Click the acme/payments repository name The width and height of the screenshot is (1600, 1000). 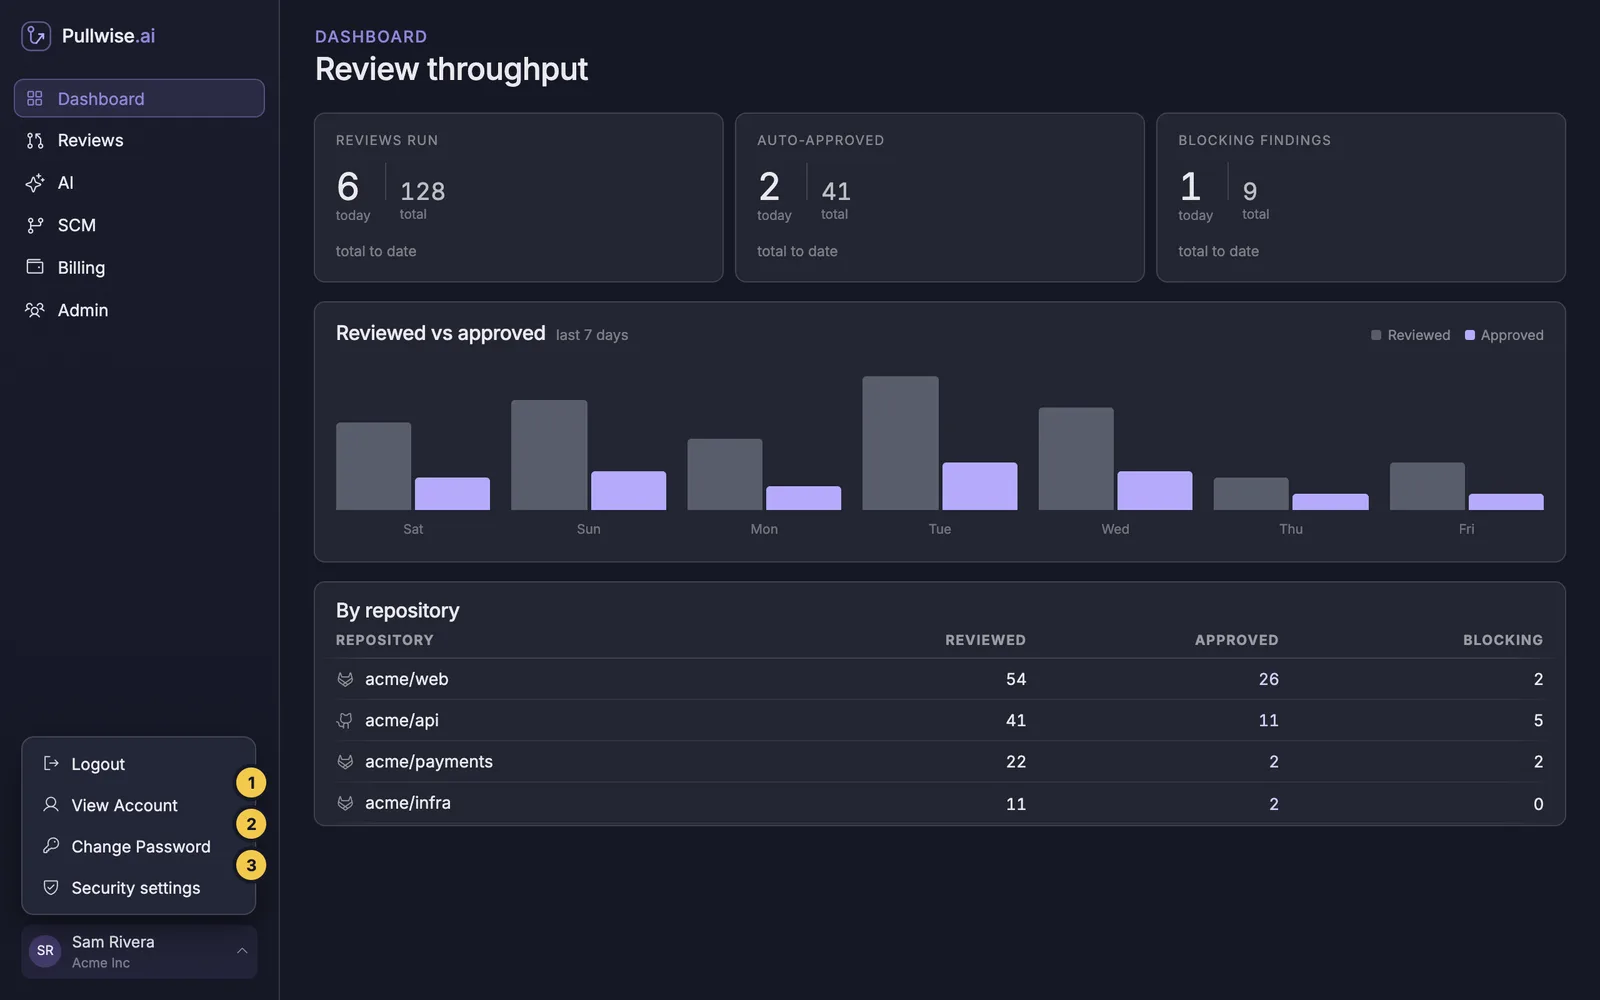point(429,762)
